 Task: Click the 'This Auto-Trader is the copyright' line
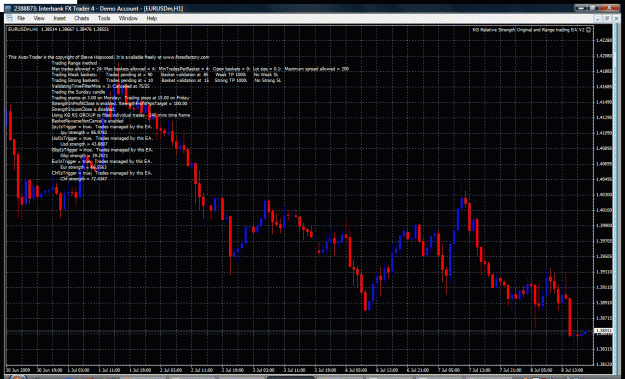(109, 57)
